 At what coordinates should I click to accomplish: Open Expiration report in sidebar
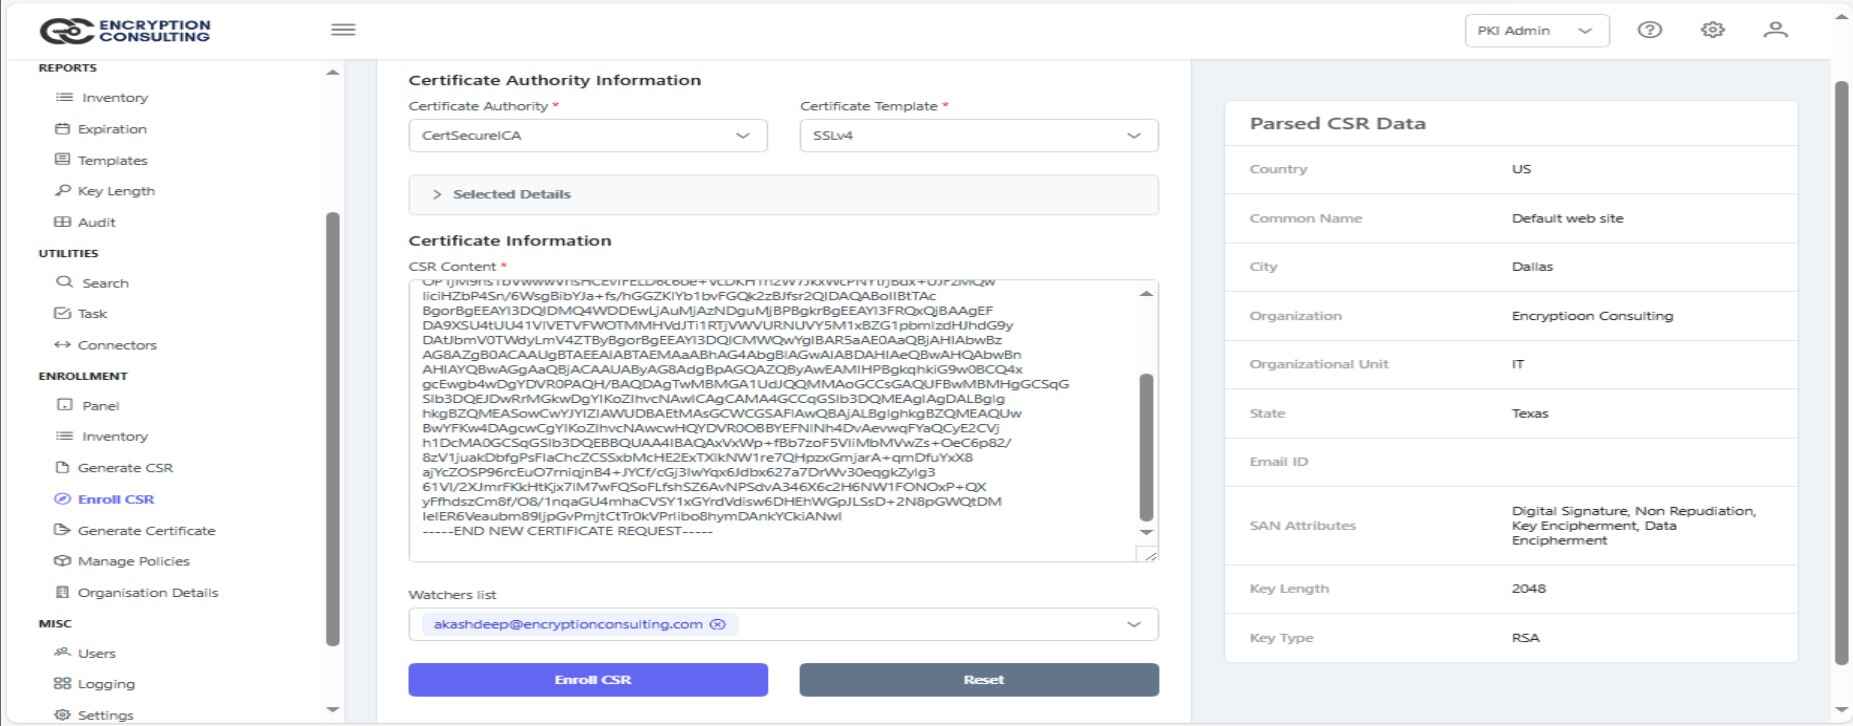(x=111, y=129)
